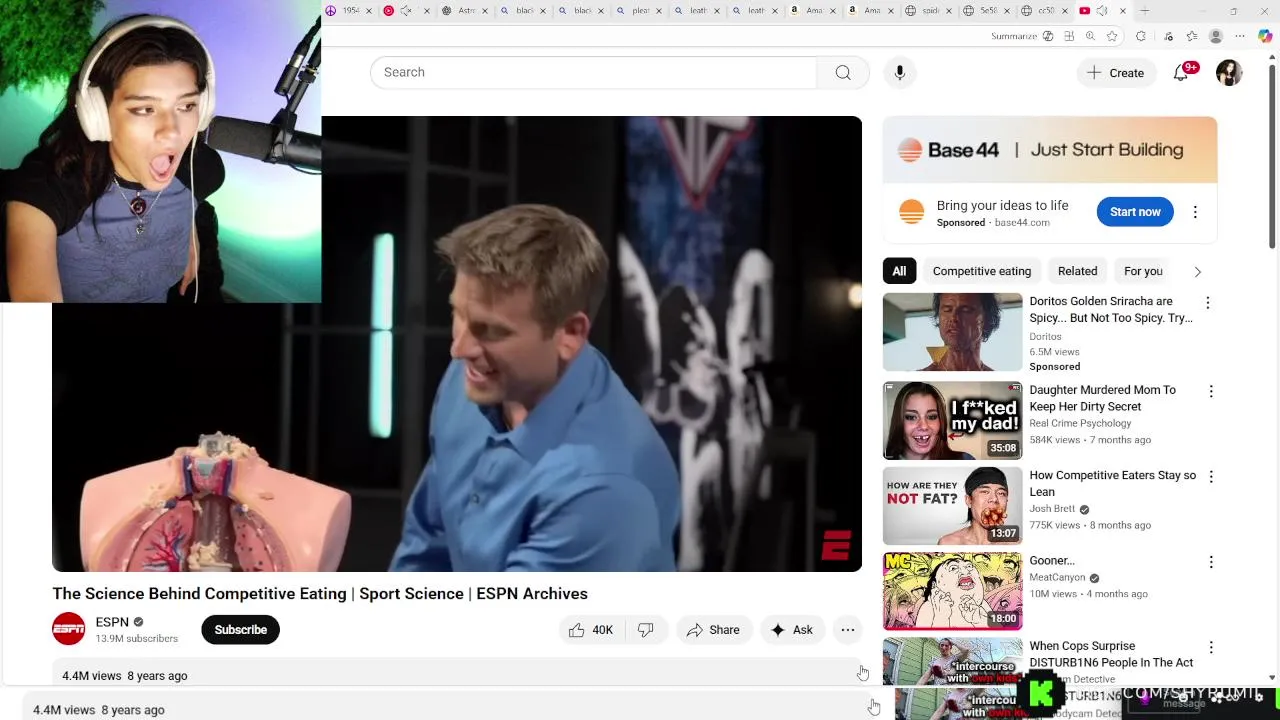
Task: Focus the YouTube Search field
Action: 594,72
